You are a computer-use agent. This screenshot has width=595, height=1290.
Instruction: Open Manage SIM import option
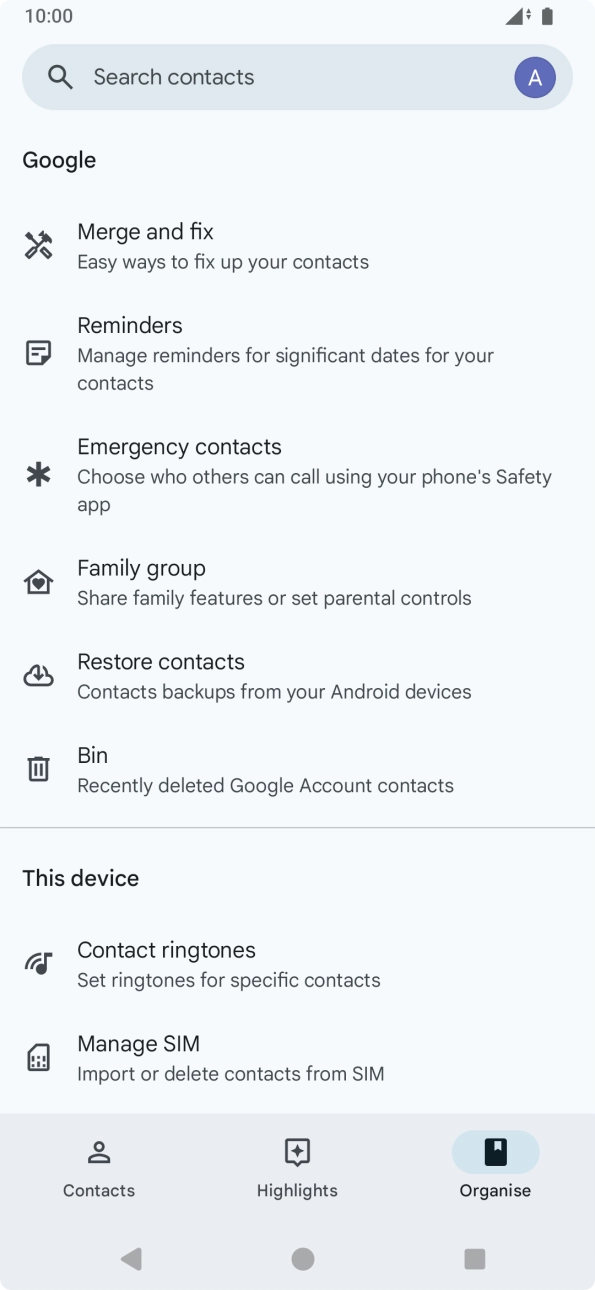pyautogui.click(x=297, y=1058)
